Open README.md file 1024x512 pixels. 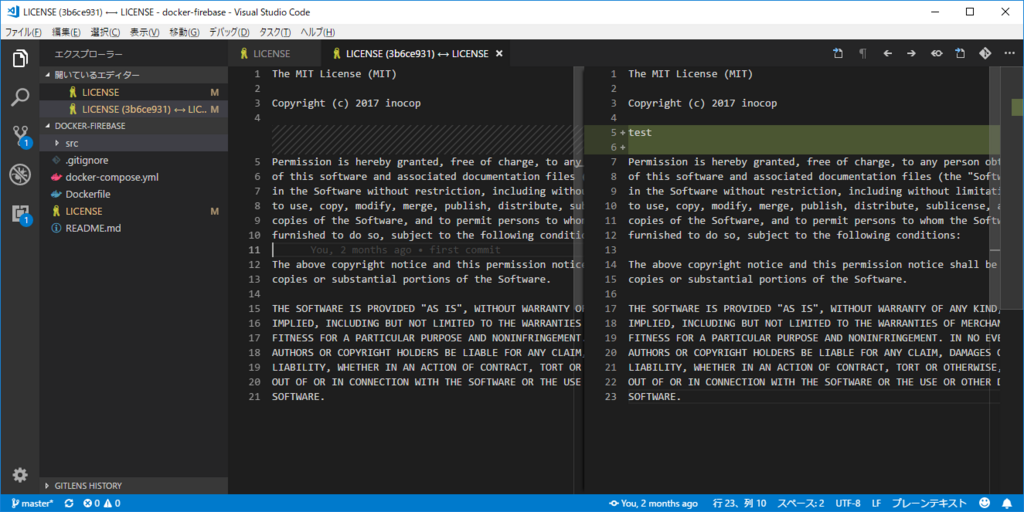coord(134,228)
